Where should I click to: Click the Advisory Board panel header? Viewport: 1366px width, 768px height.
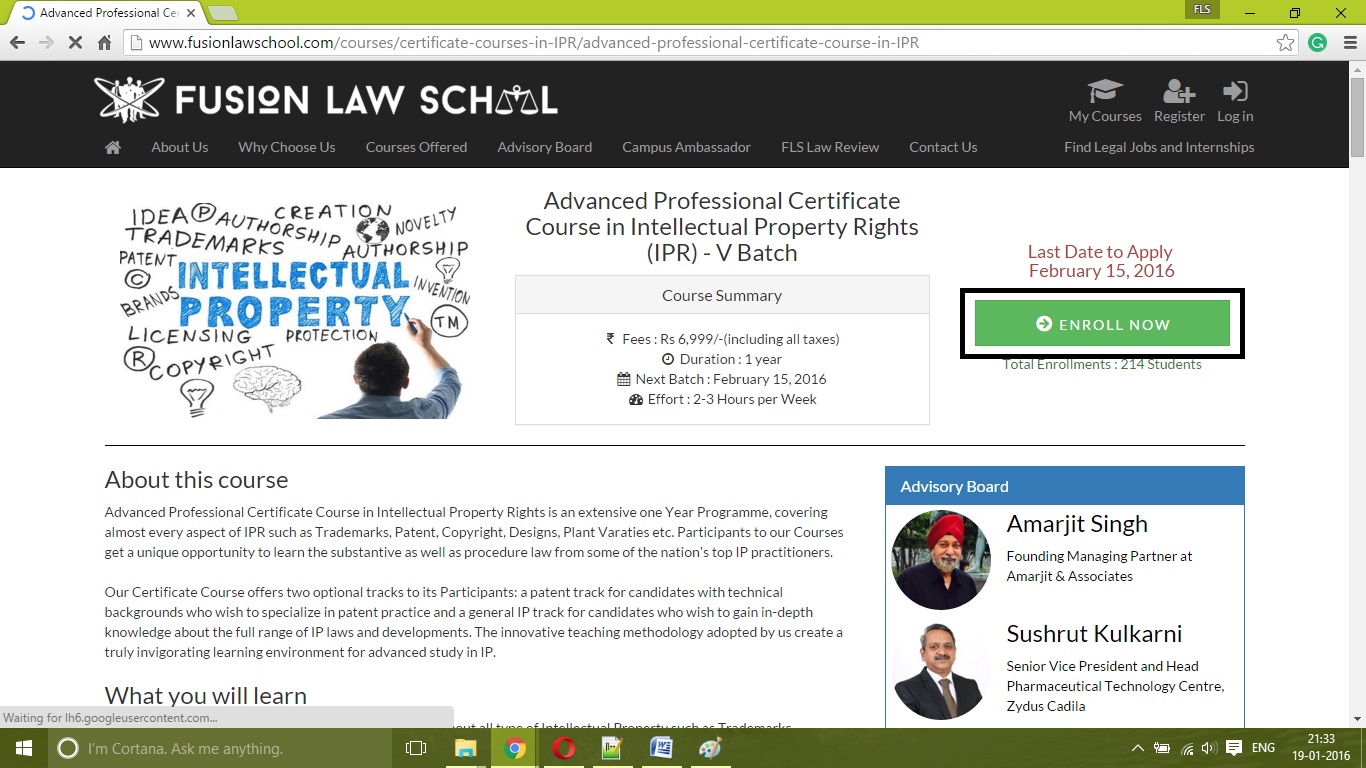coord(1065,486)
